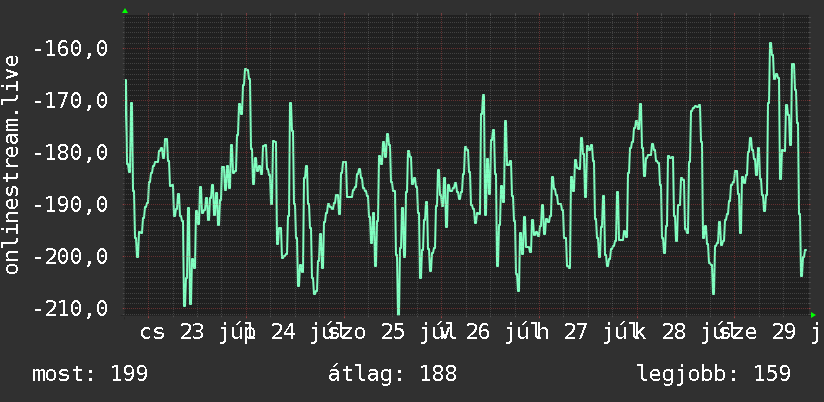Image resolution: width=824 pixels, height=402 pixels.
Task: Click the 'legjobb: 159' best value text
Action: pyautogui.click(x=714, y=374)
